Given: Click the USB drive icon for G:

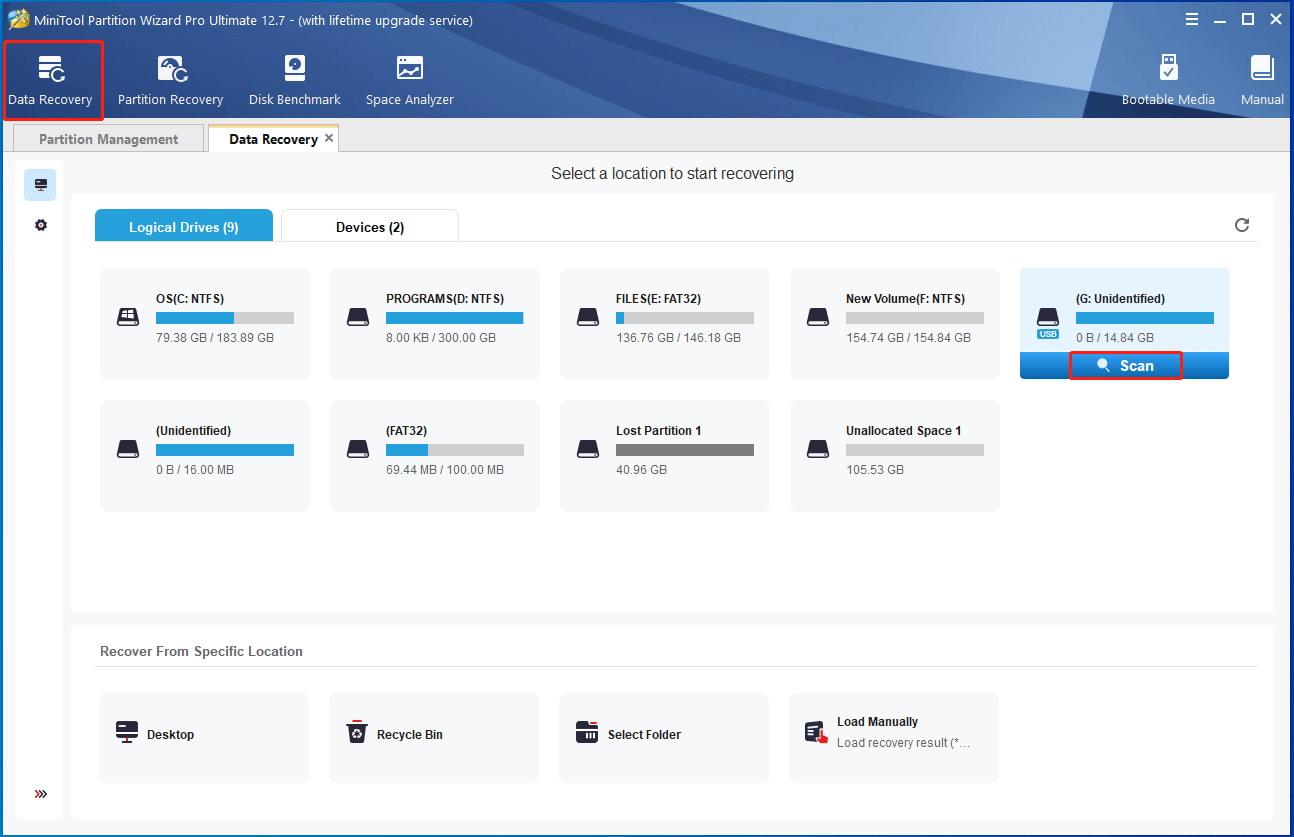Looking at the screenshot, I should (x=1048, y=322).
